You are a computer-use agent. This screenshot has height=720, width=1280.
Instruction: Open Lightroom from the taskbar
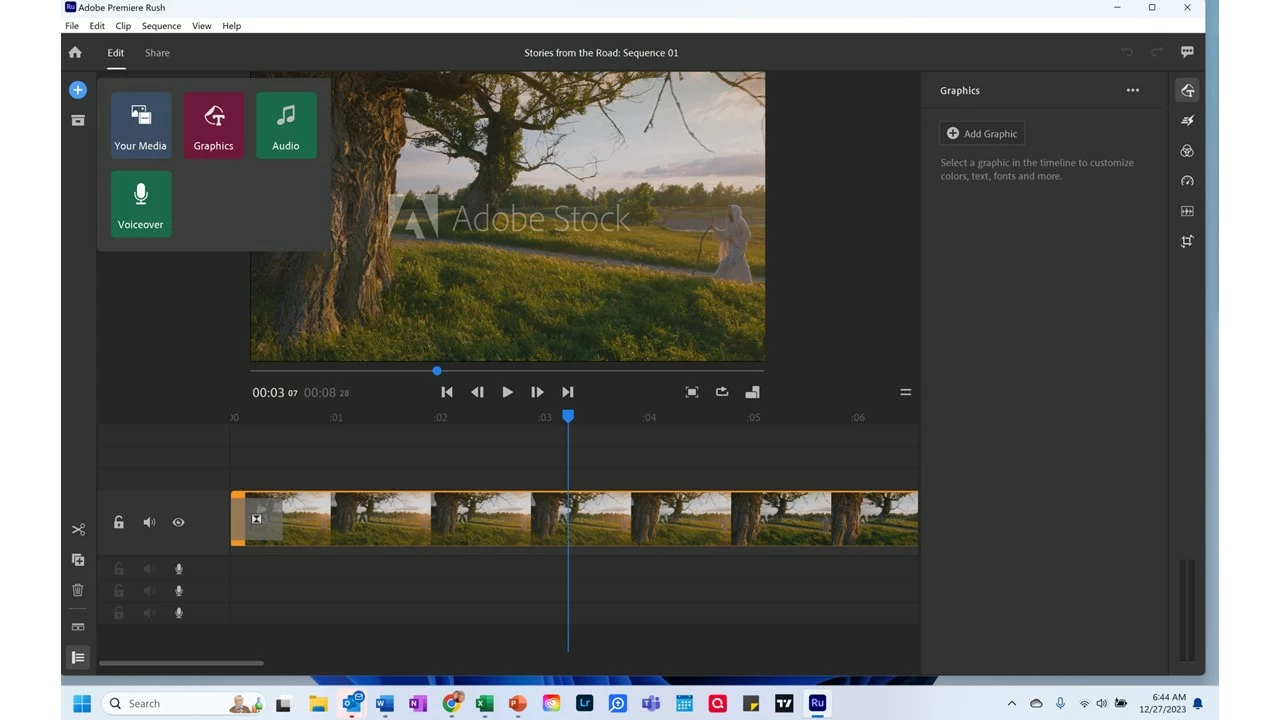click(585, 703)
